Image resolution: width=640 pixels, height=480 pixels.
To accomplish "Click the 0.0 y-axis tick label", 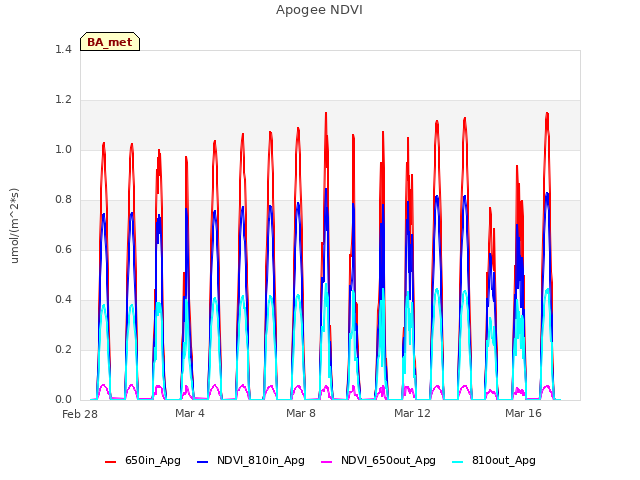I will pos(63,400).
